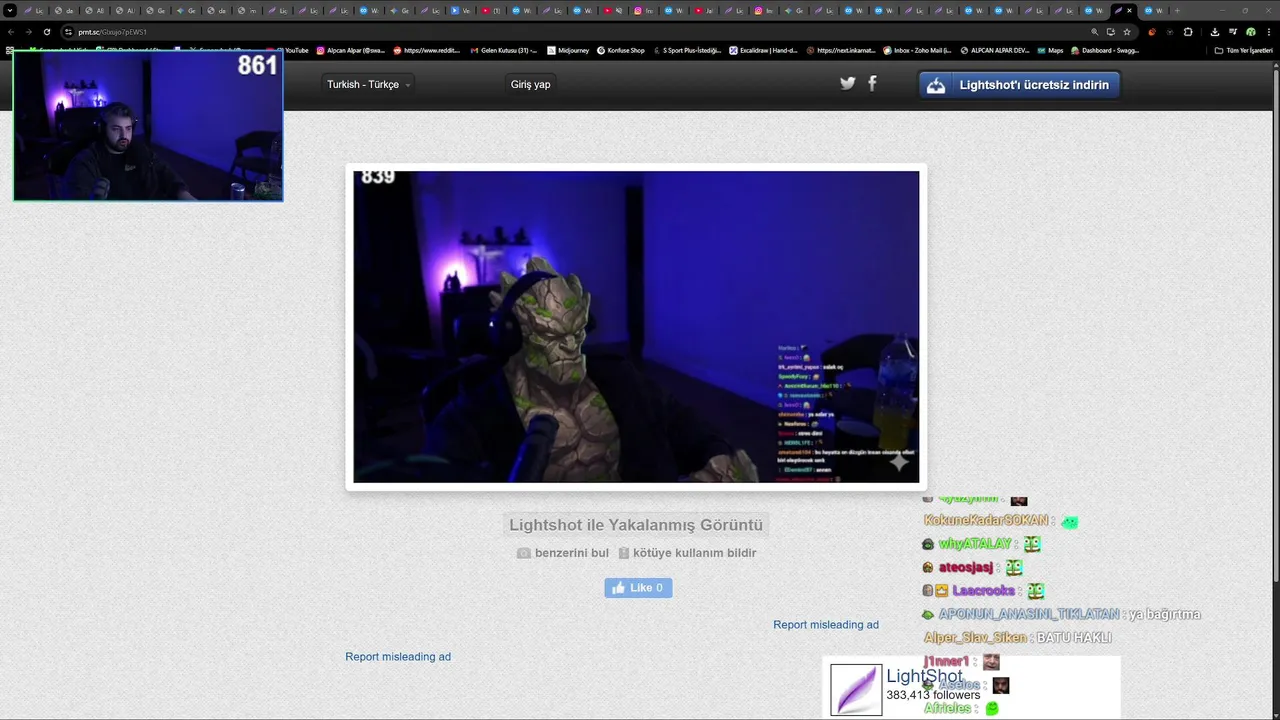Open the Midjourney bookmark
This screenshot has width=1280, height=720.
click(568, 50)
